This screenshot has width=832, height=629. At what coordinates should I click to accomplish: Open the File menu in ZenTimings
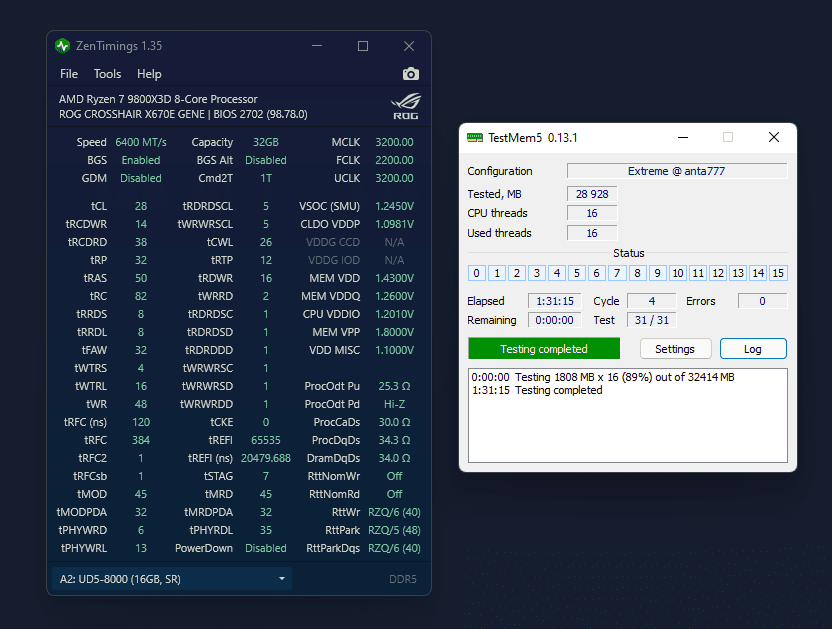69,74
